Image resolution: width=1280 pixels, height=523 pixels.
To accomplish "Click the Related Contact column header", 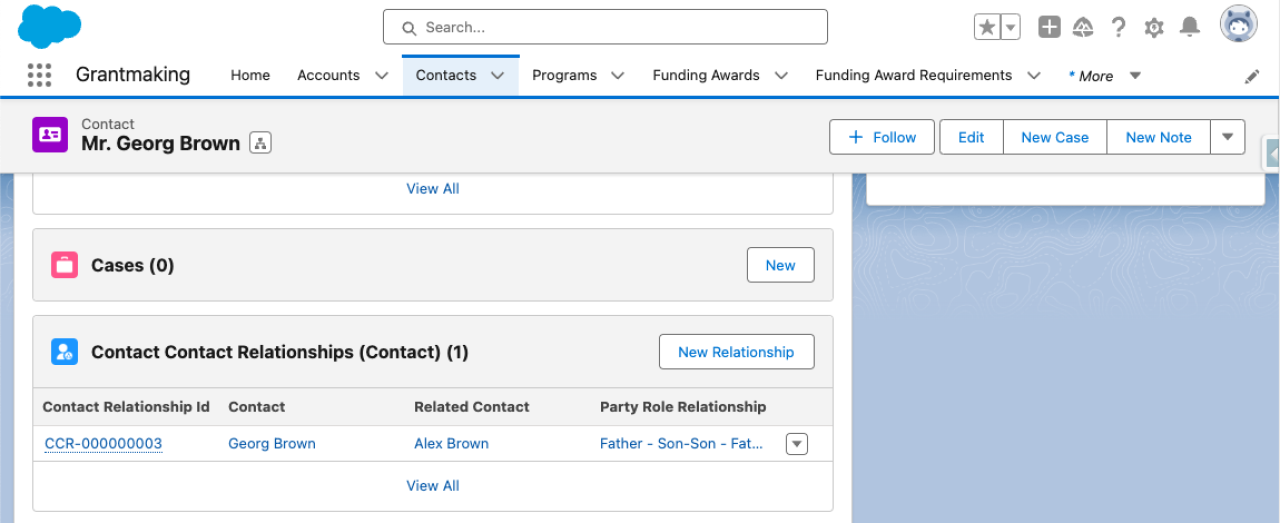I will click(x=472, y=407).
